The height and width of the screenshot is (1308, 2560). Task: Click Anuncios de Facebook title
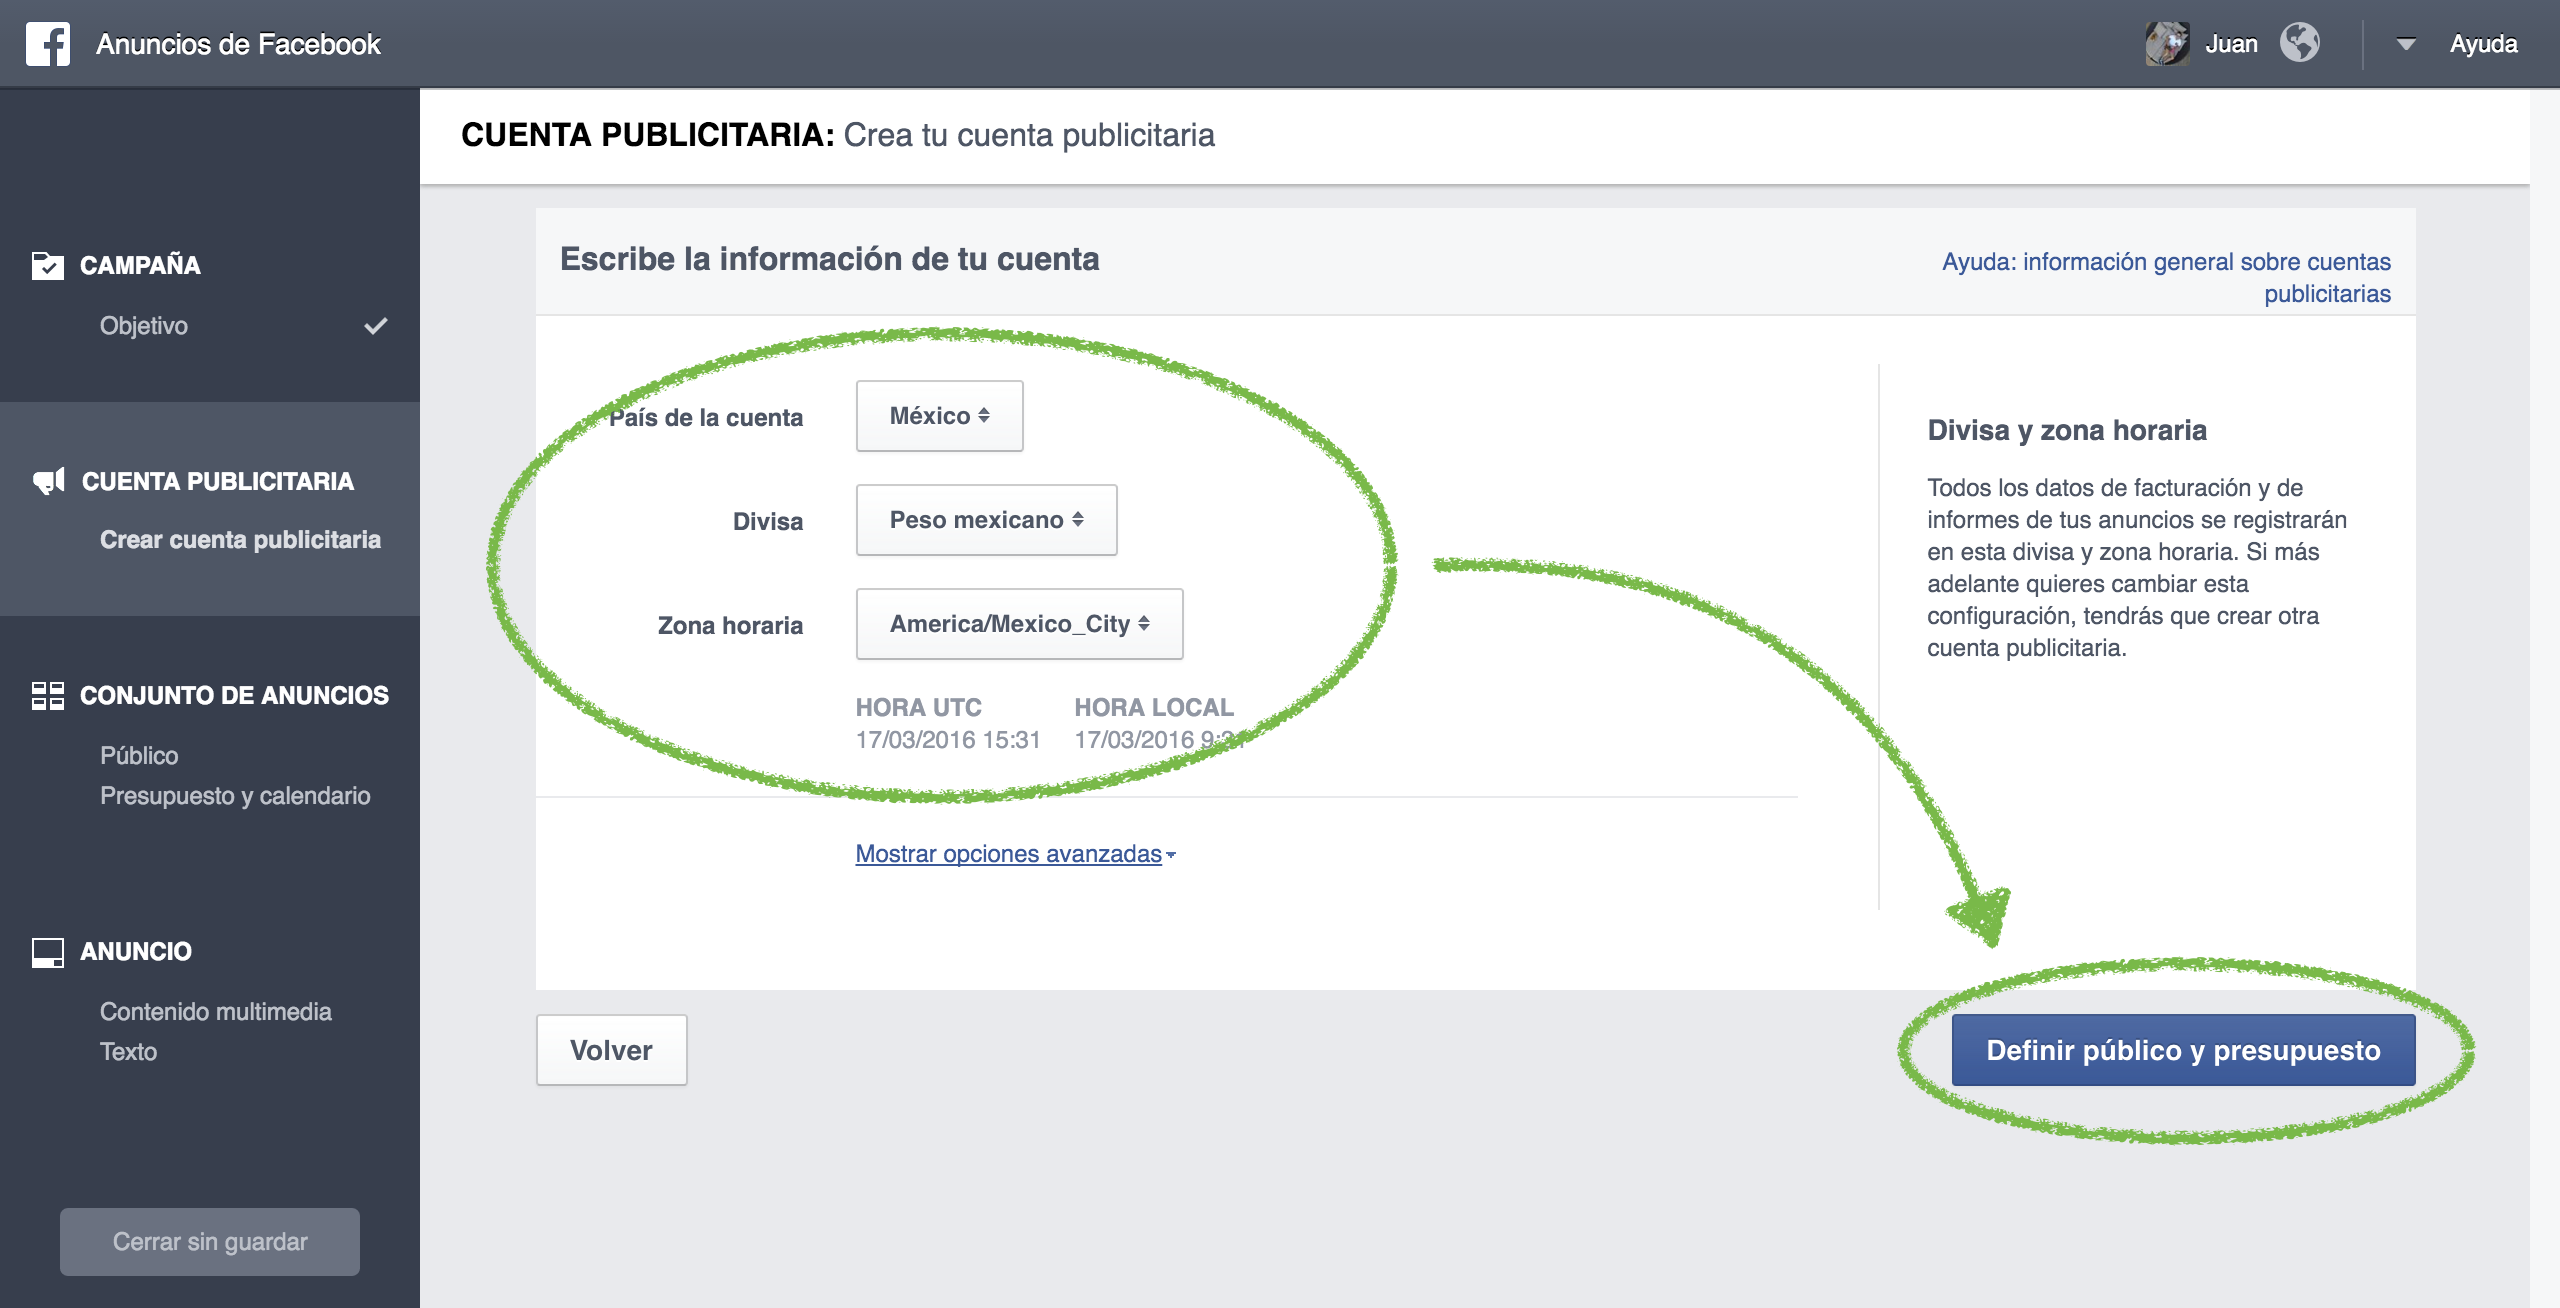(x=238, y=44)
